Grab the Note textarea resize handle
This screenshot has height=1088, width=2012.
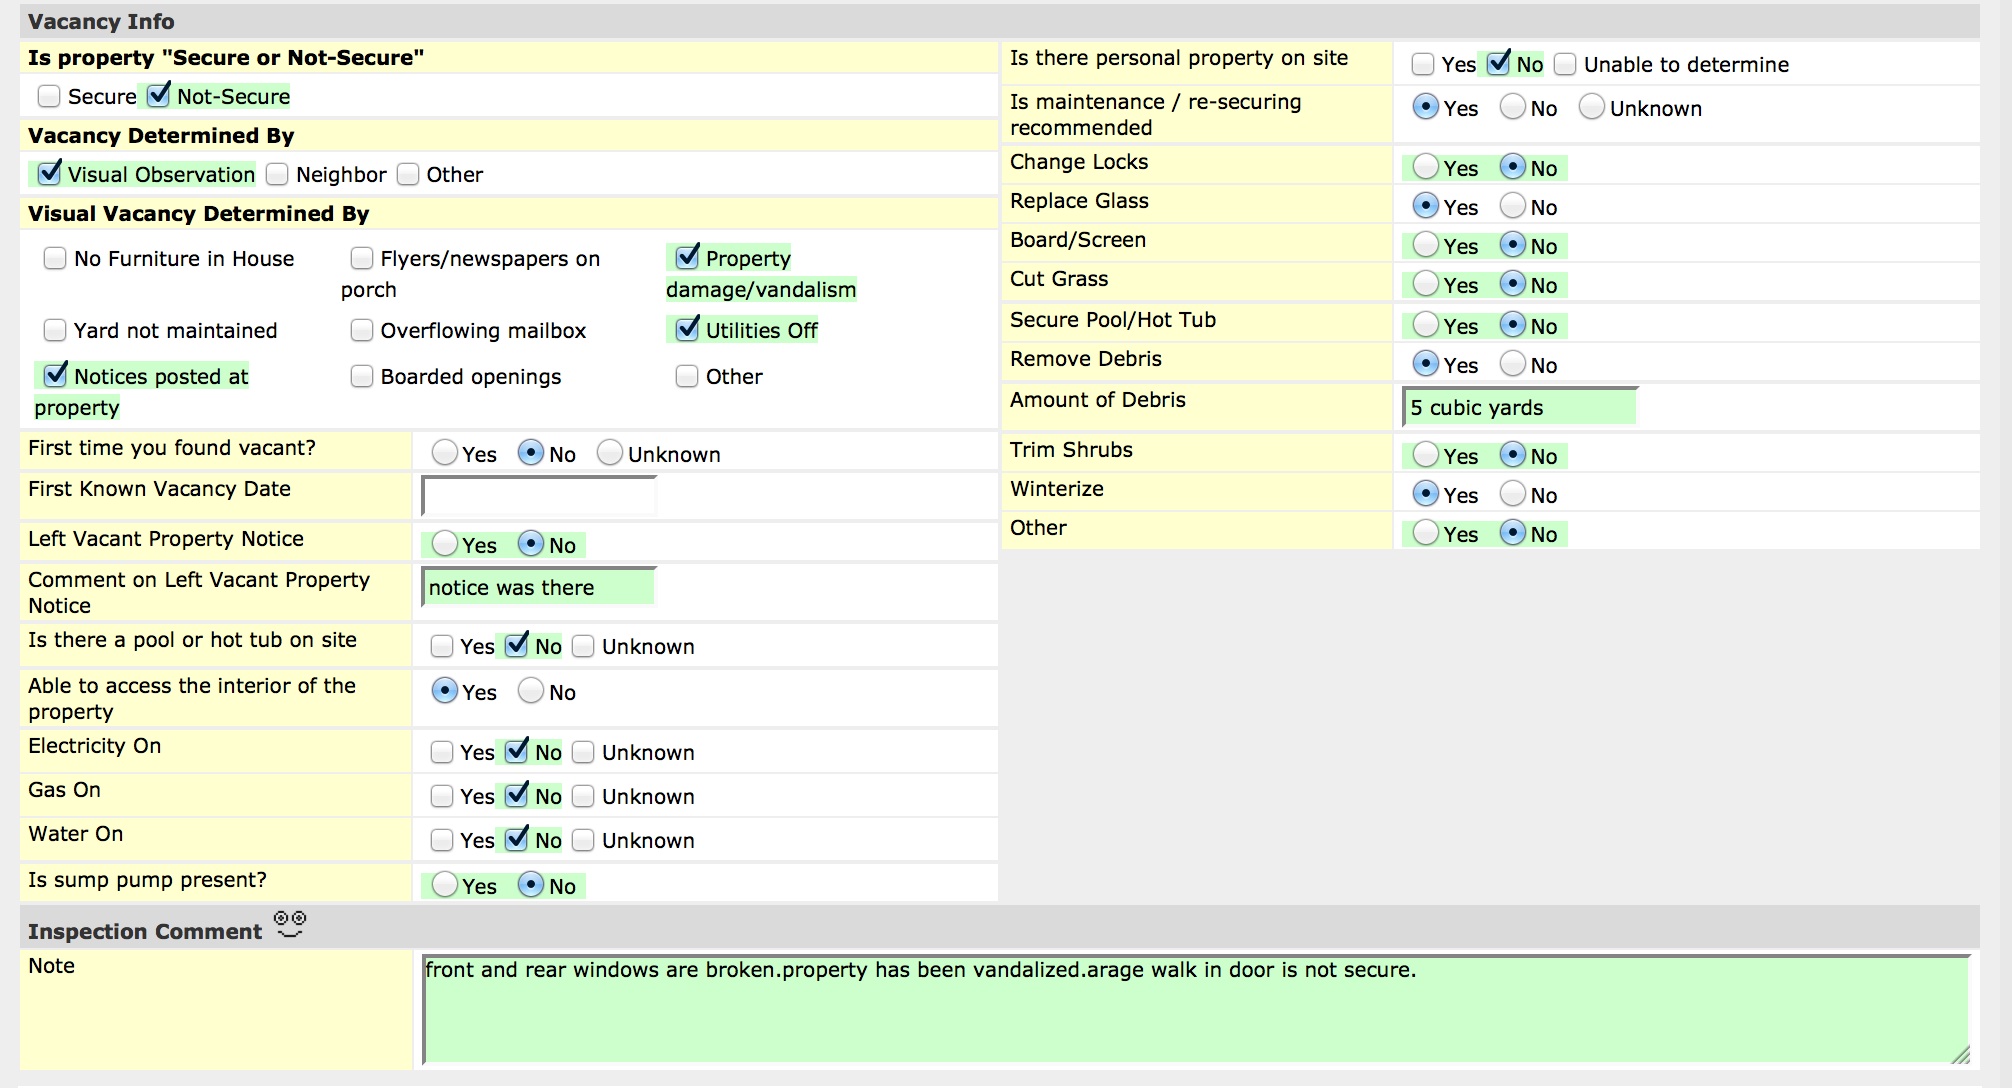tap(1961, 1055)
